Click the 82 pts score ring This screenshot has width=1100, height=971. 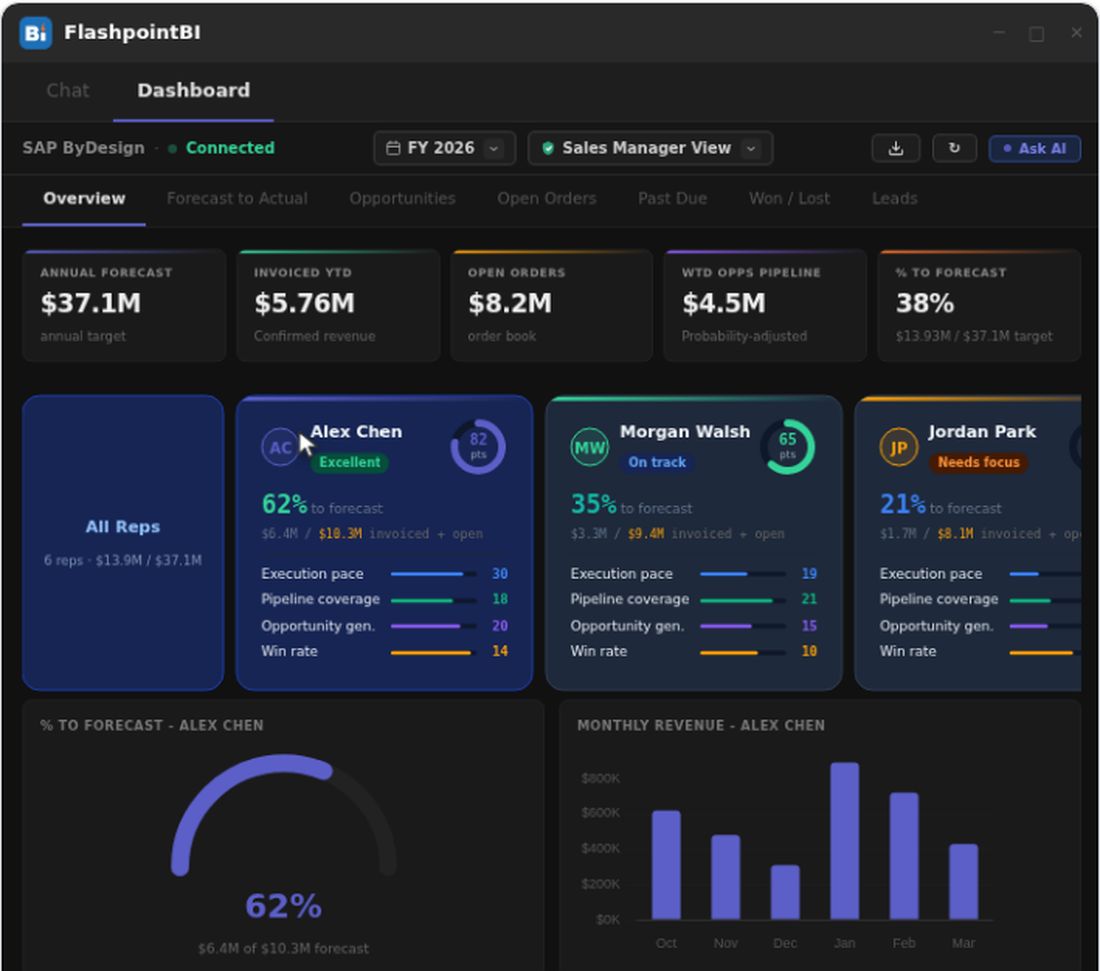[x=478, y=446]
